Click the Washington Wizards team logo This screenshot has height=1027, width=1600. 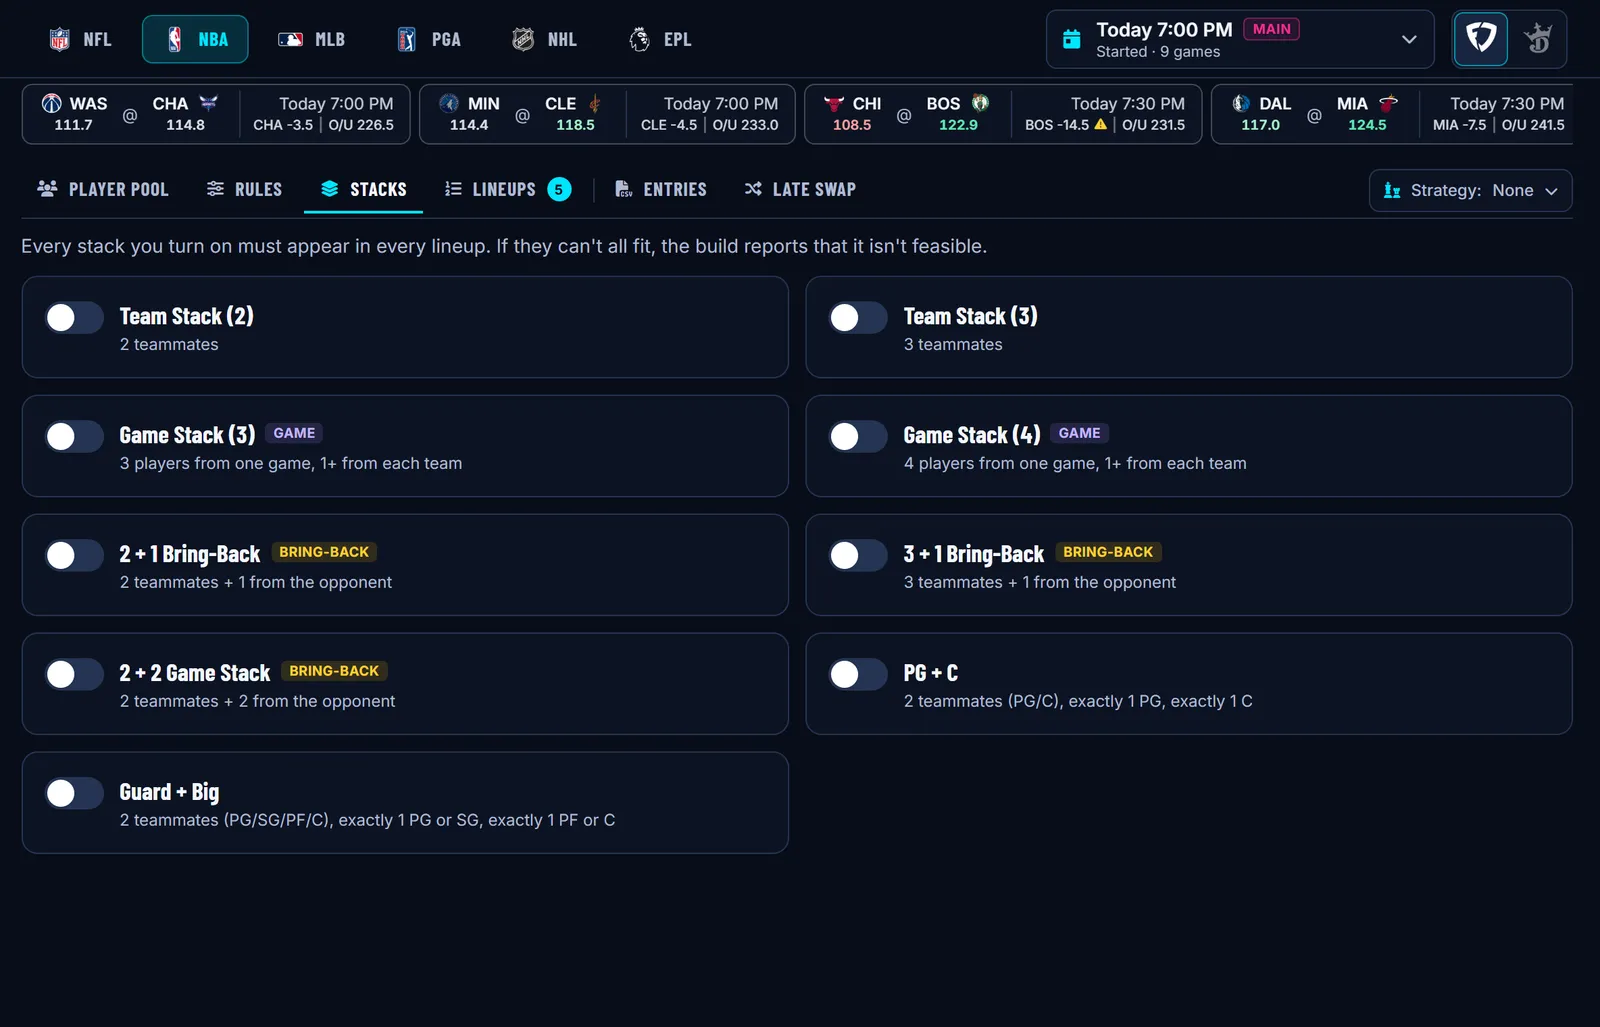tap(52, 103)
